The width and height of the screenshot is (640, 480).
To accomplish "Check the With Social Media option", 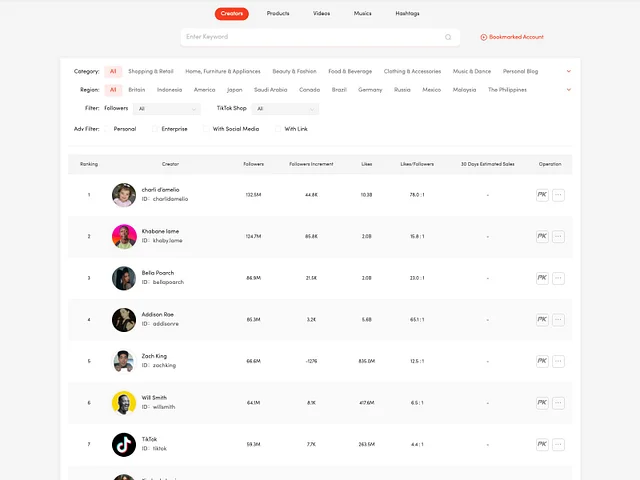I will [206, 129].
